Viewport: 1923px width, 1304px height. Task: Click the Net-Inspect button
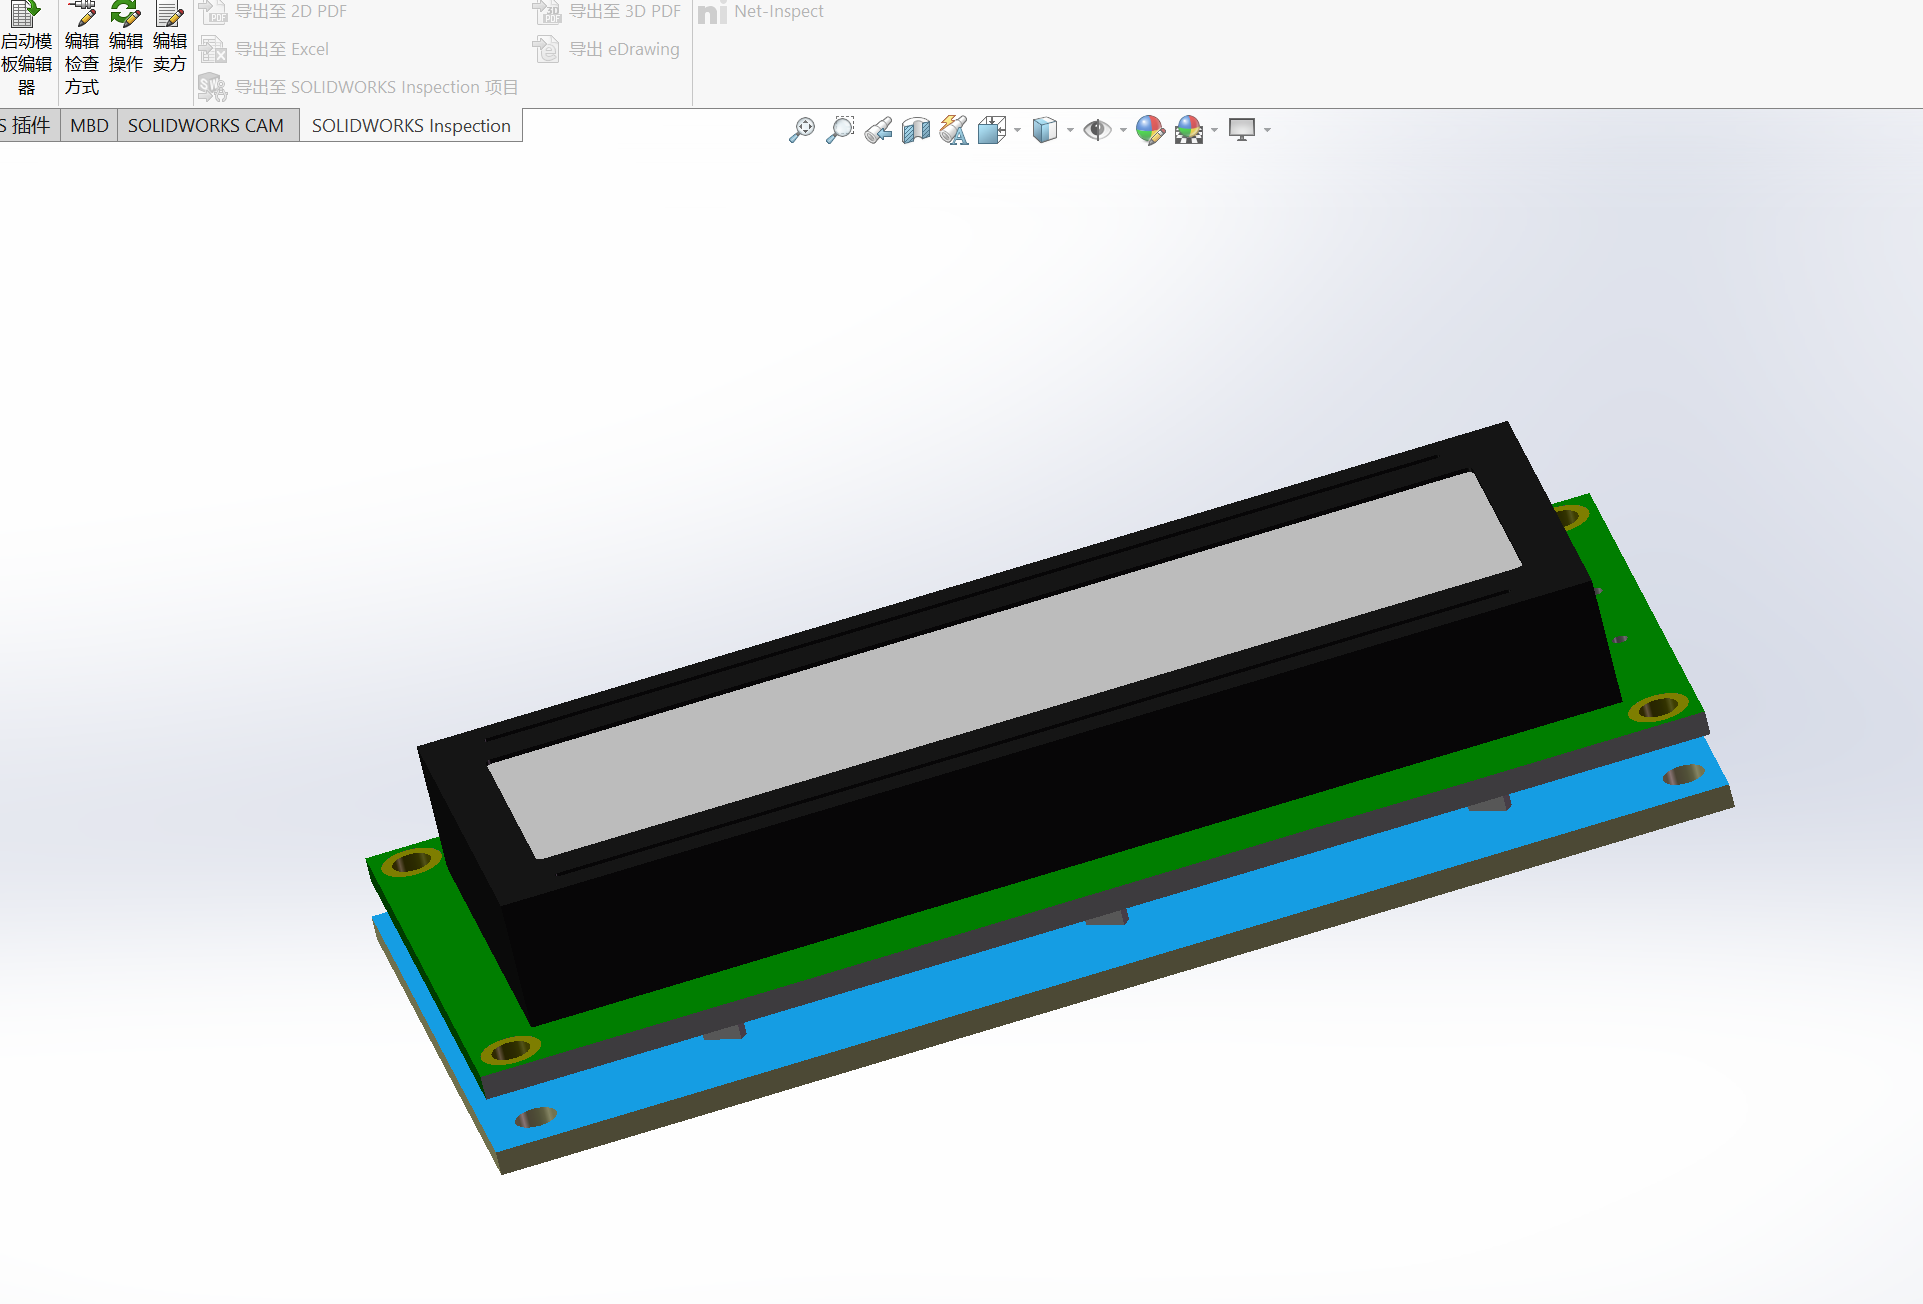(x=761, y=12)
